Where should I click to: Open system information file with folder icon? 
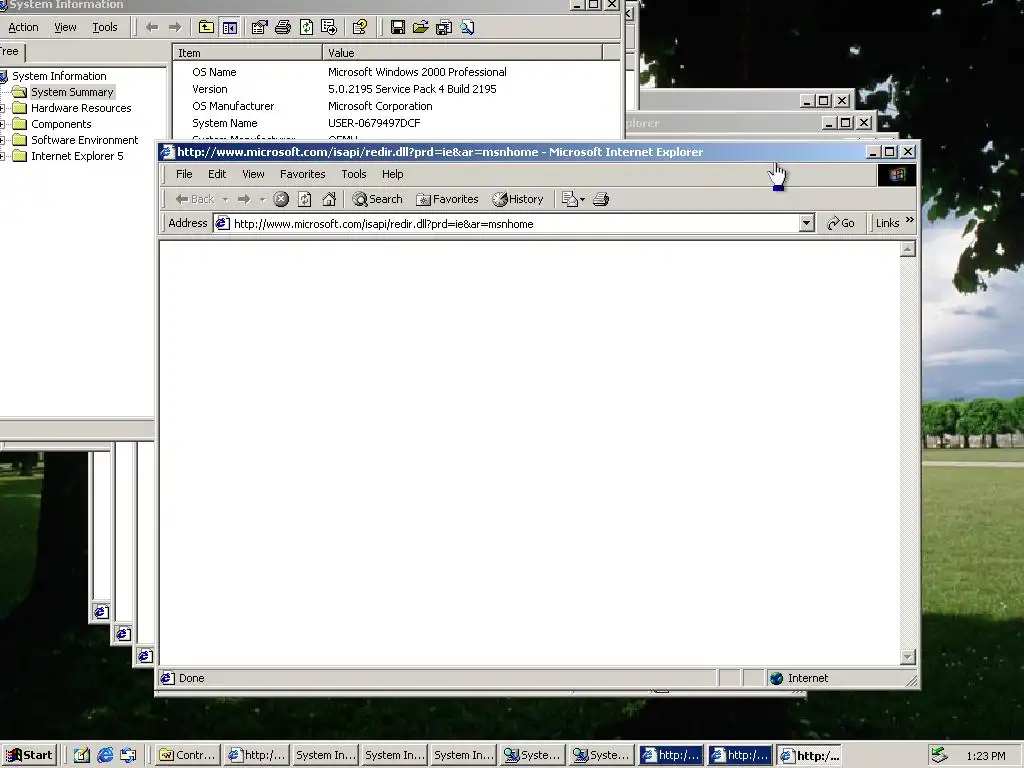(x=421, y=27)
